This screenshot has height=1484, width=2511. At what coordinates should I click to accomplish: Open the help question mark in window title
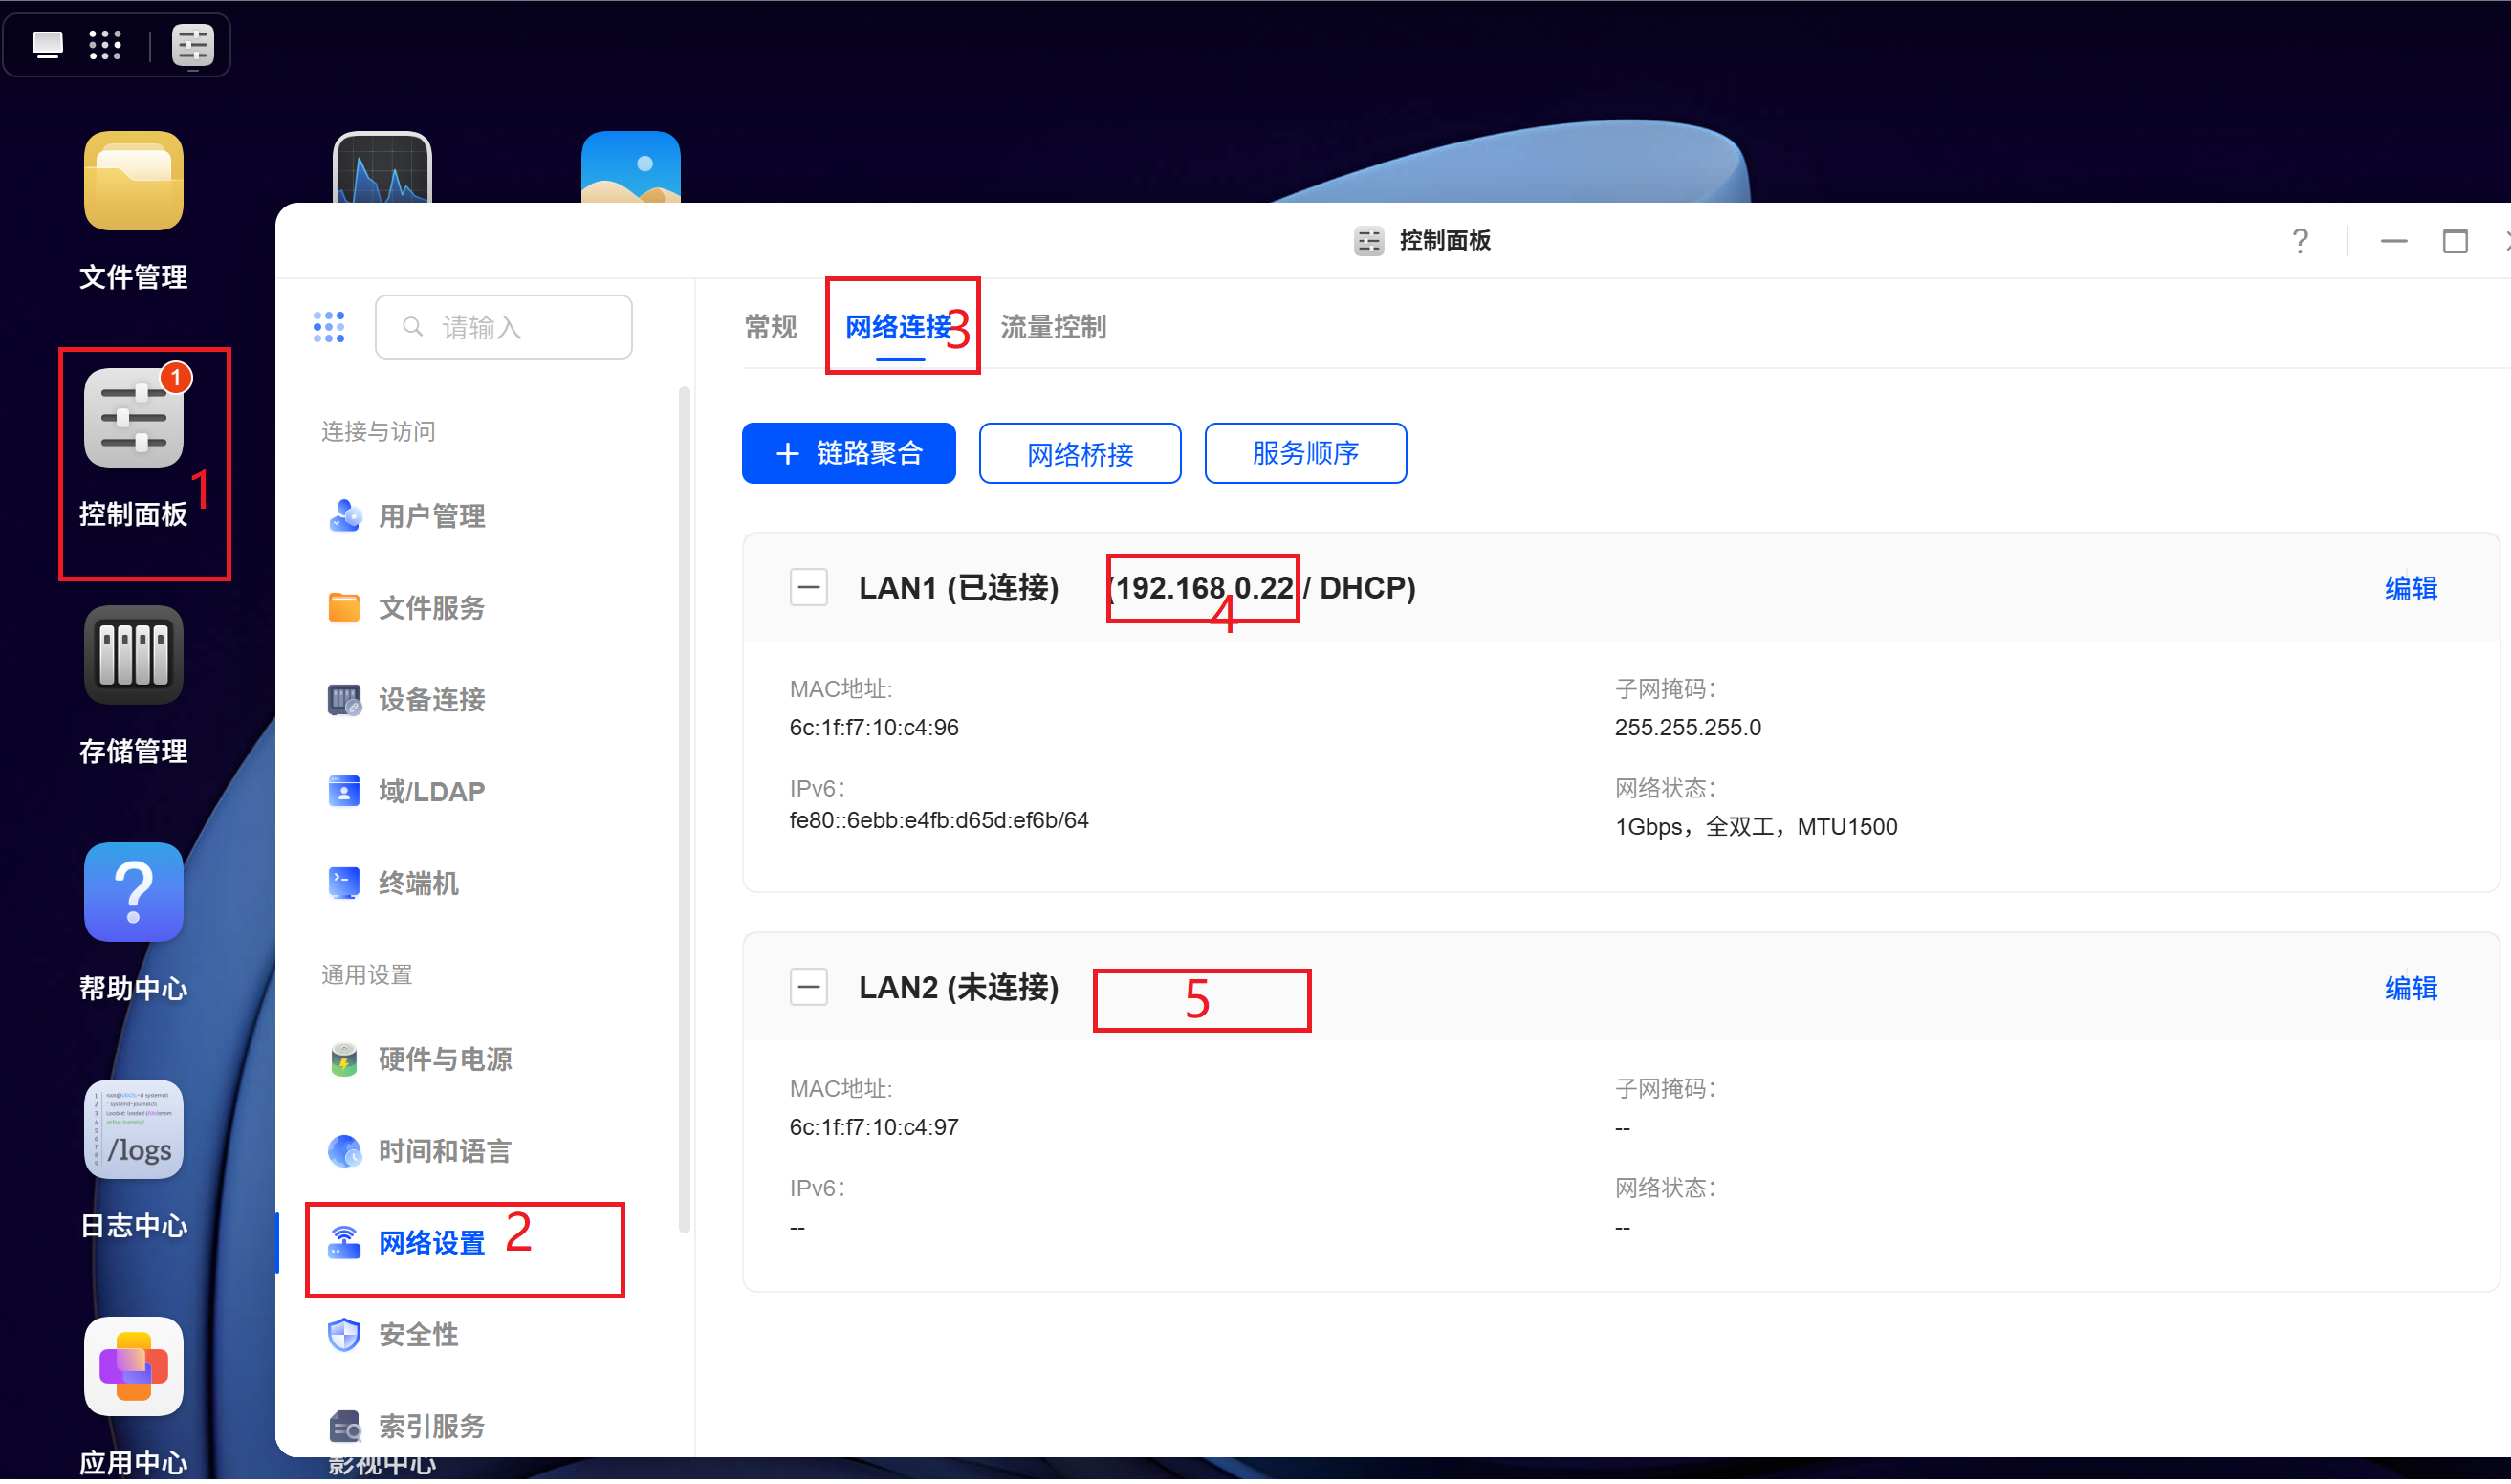[x=2300, y=241]
